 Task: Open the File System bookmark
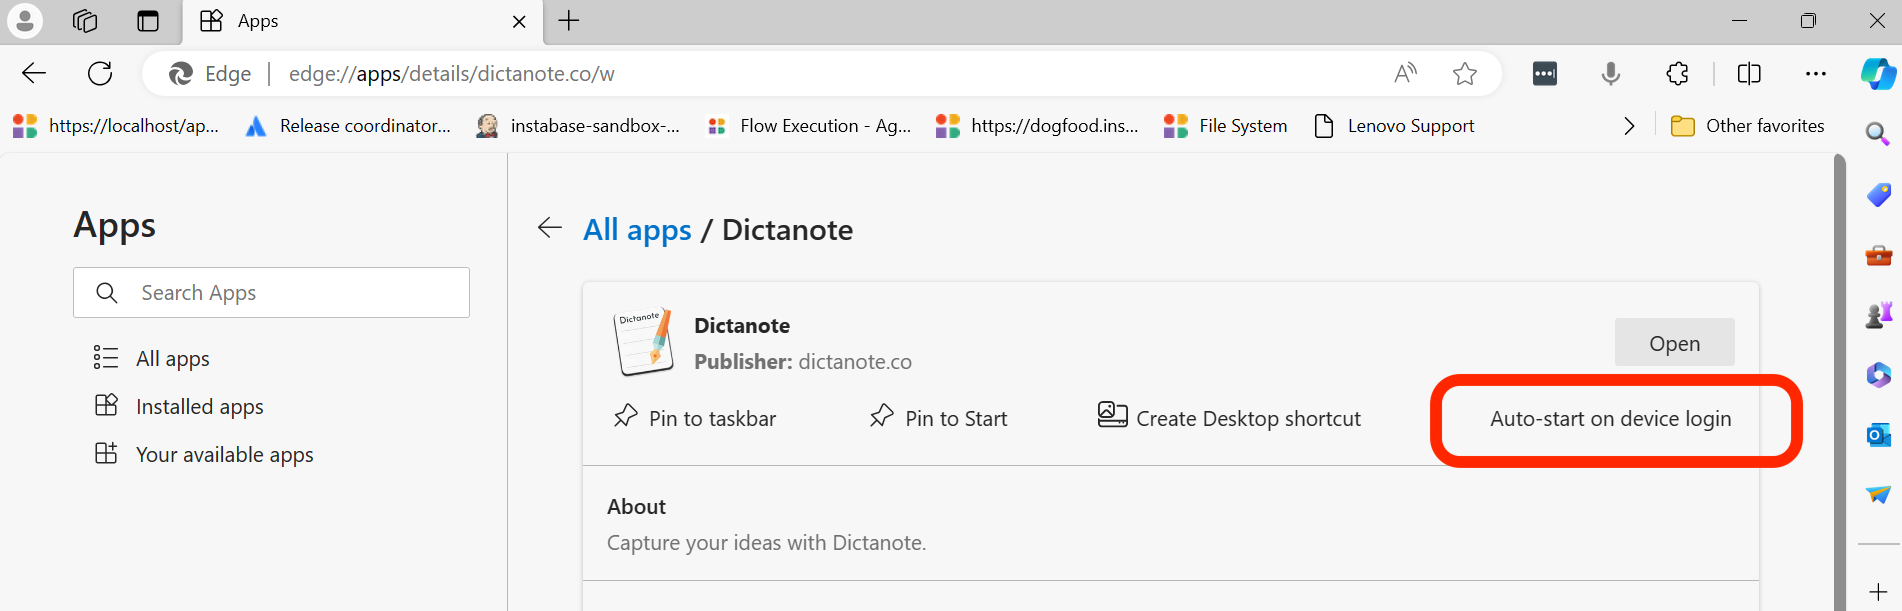[1226, 126]
